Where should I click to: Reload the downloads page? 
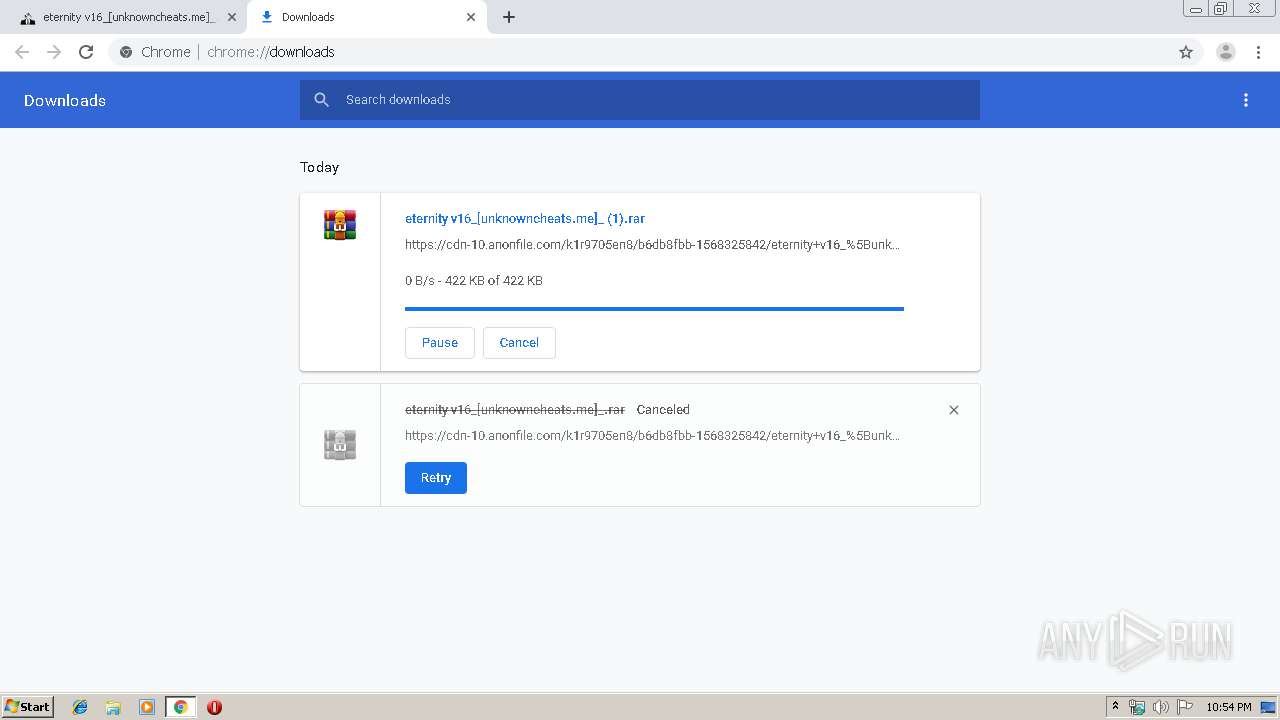tap(86, 52)
